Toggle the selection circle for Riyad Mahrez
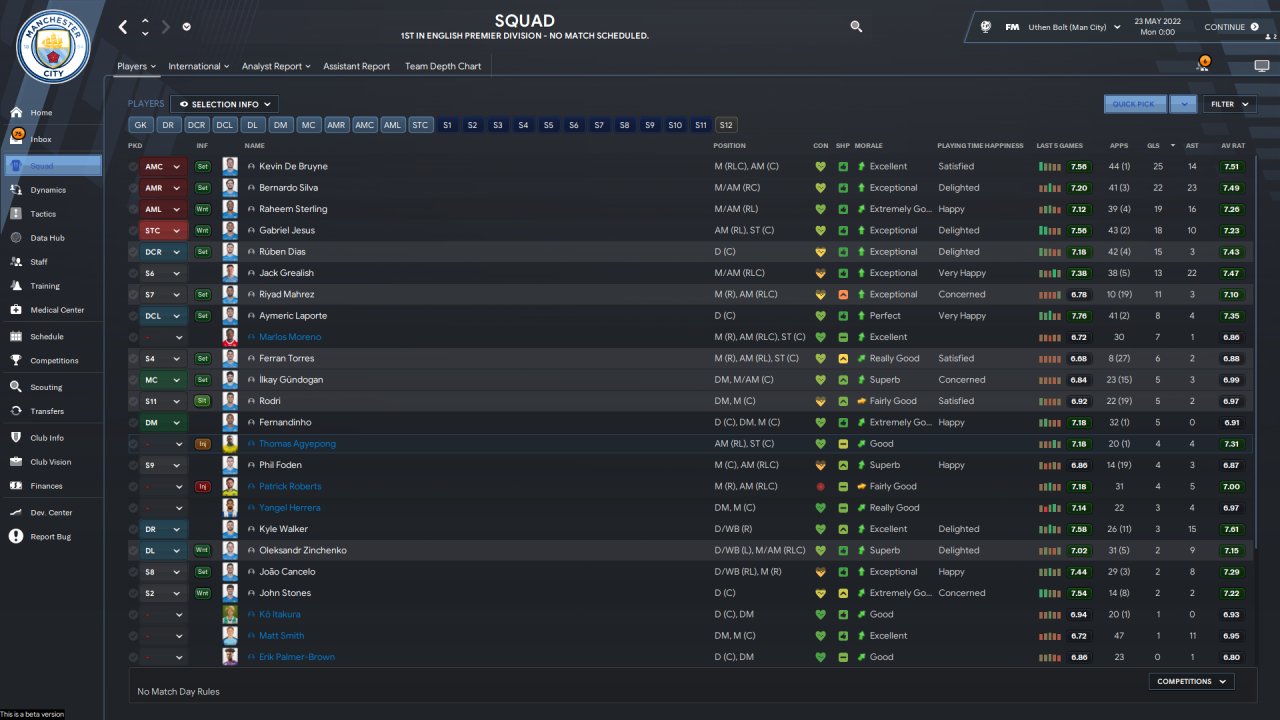1280x720 pixels. pyautogui.click(x=133, y=295)
